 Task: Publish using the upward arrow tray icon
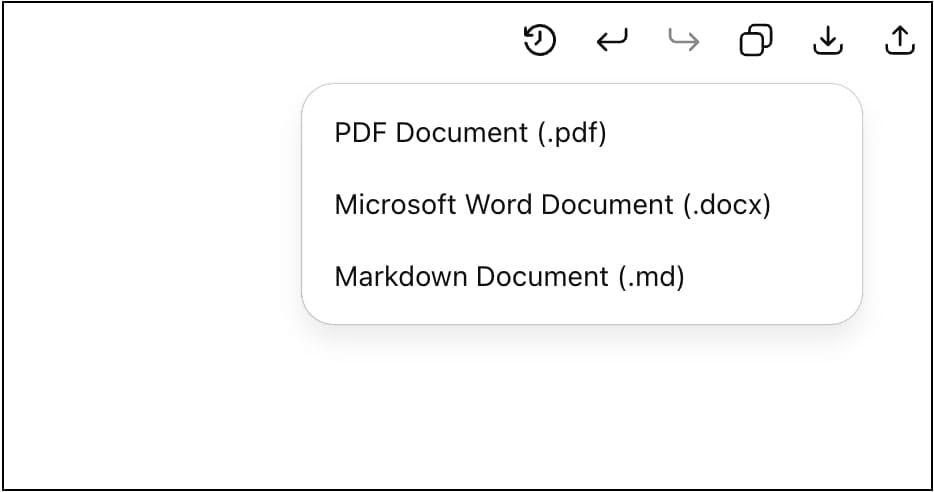point(899,41)
